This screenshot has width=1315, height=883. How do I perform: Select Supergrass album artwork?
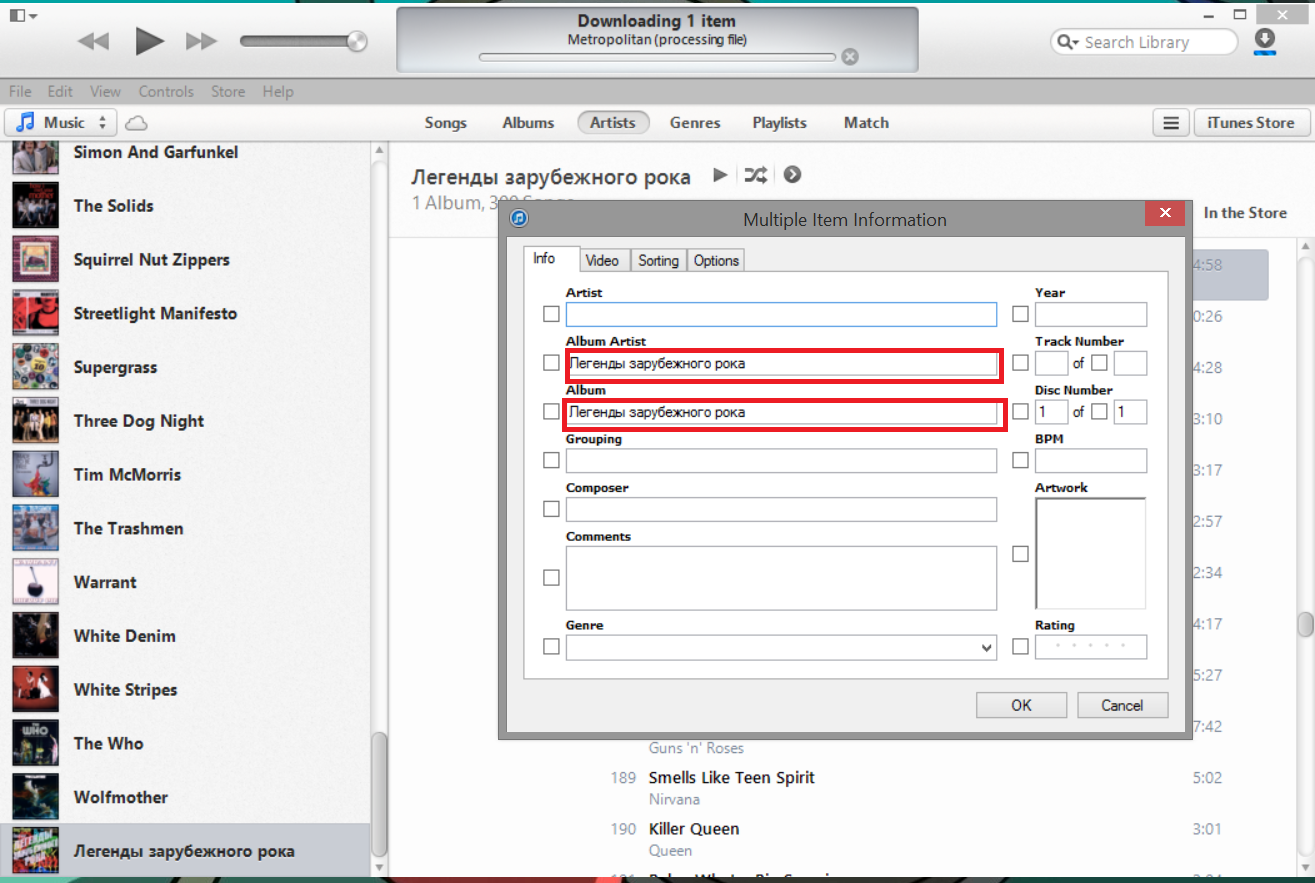[x=35, y=367]
